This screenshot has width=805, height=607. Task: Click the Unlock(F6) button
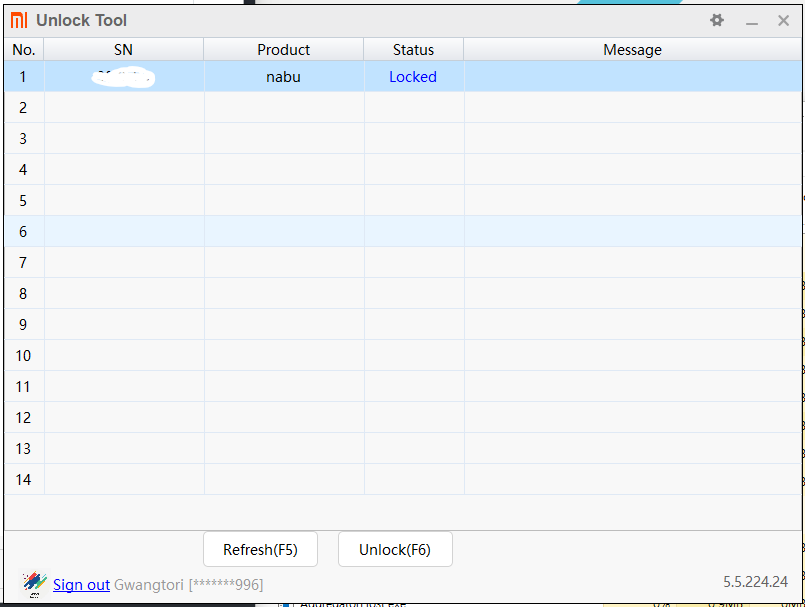click(x=395, y=549)
